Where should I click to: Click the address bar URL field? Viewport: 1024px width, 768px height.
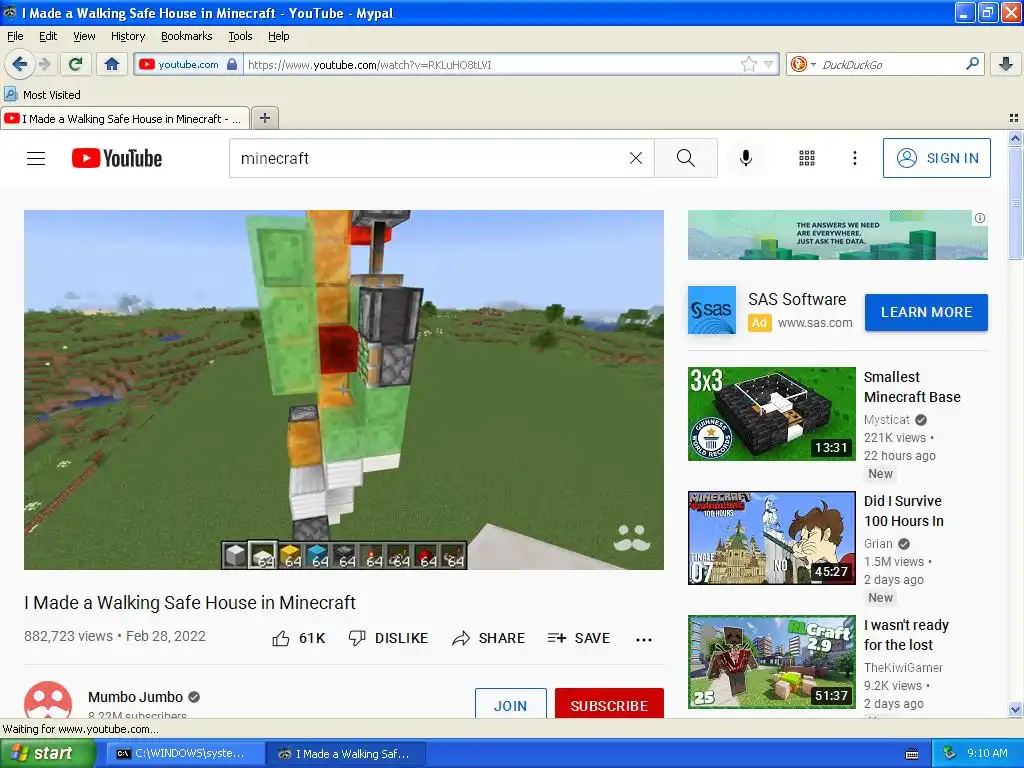(x=493, y=65)
